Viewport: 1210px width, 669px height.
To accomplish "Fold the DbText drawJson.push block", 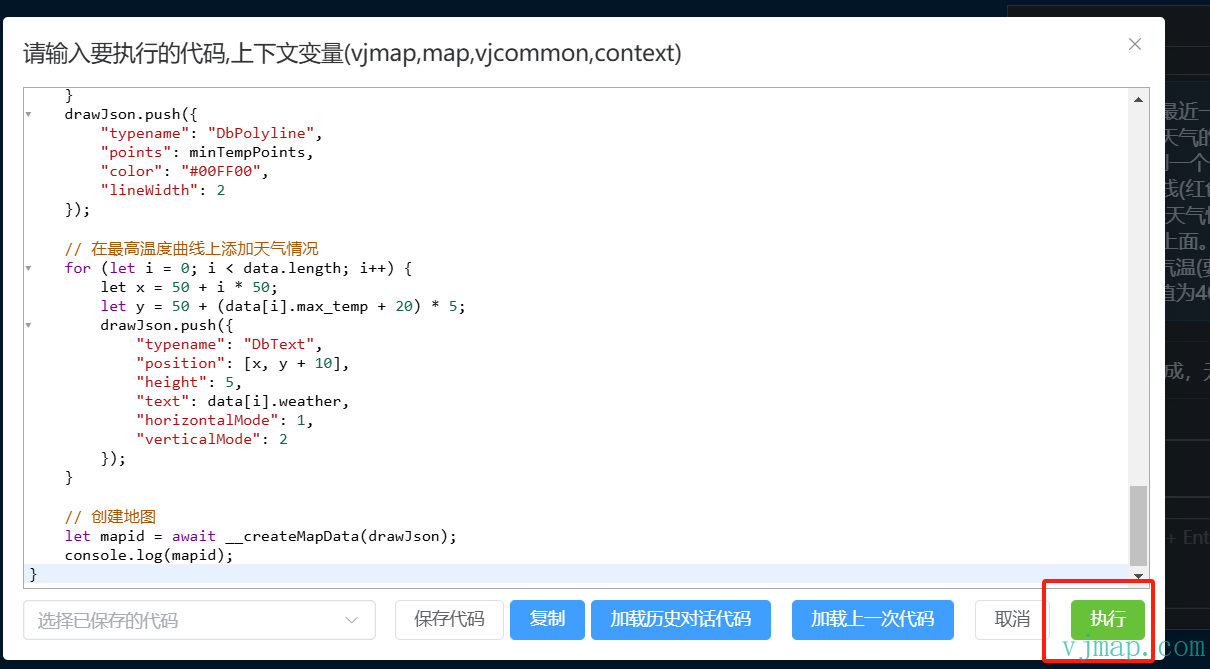I will coord(29,325).
